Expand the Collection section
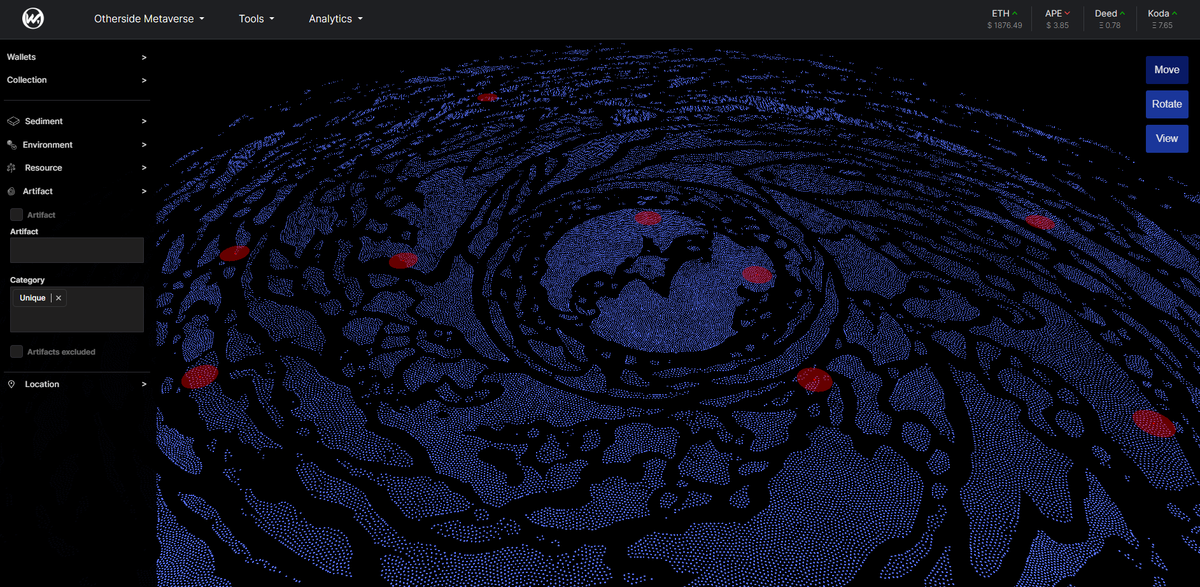Viewport: 1200px width, 587px height. click(x=144, y=80)
